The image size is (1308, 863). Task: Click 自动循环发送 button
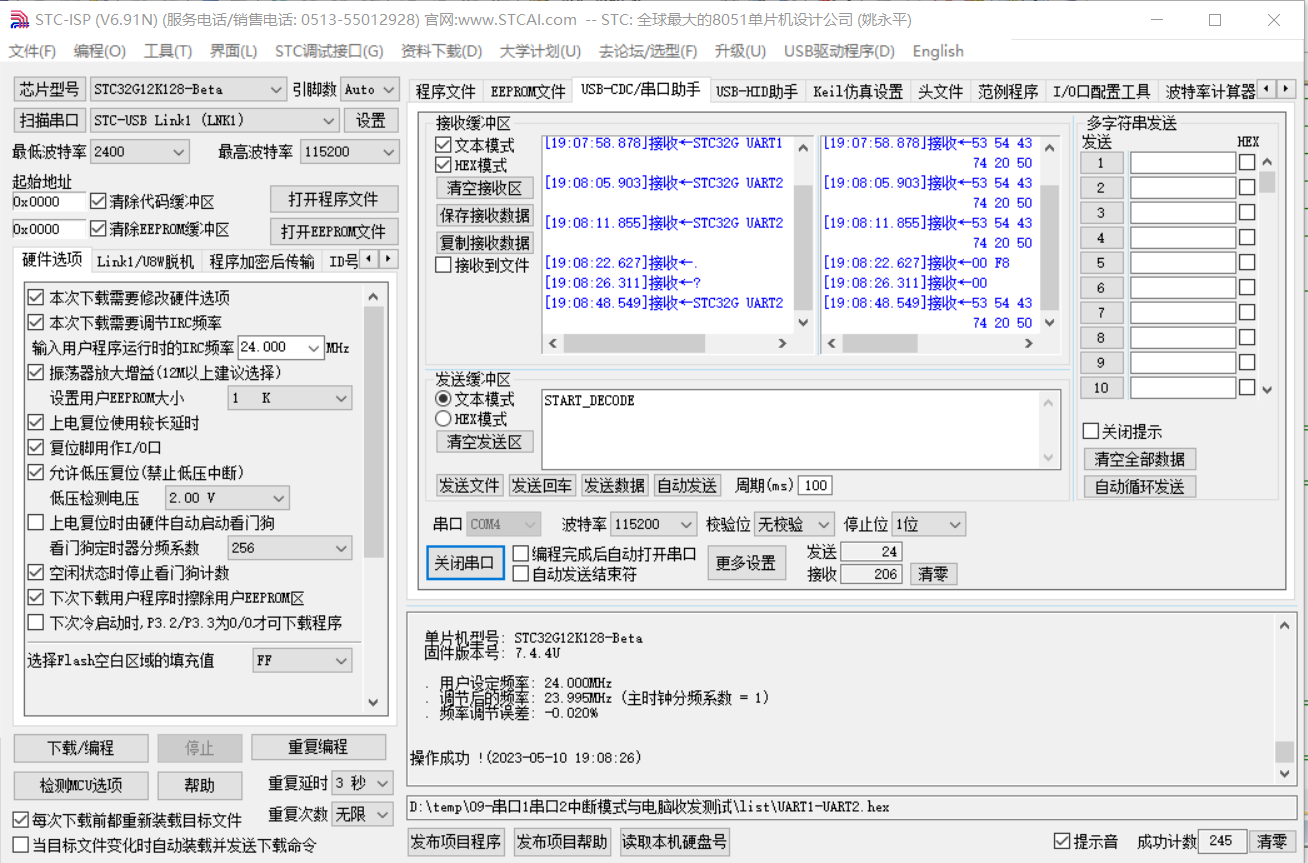tap(1140, 487)
